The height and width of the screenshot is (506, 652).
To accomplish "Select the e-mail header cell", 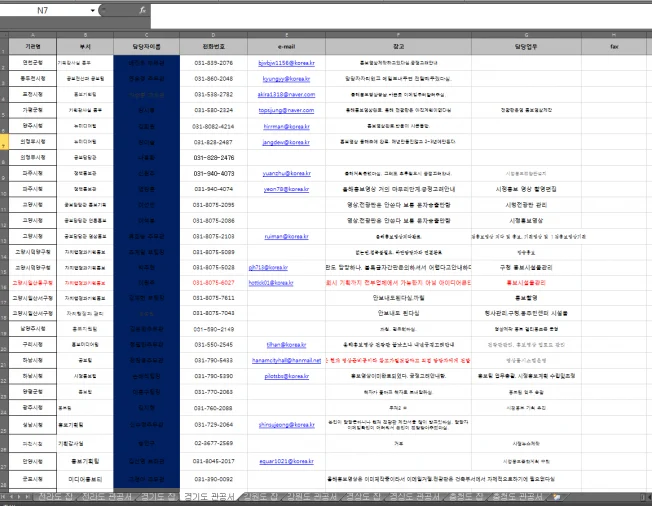I will click(x=286, y=47).
